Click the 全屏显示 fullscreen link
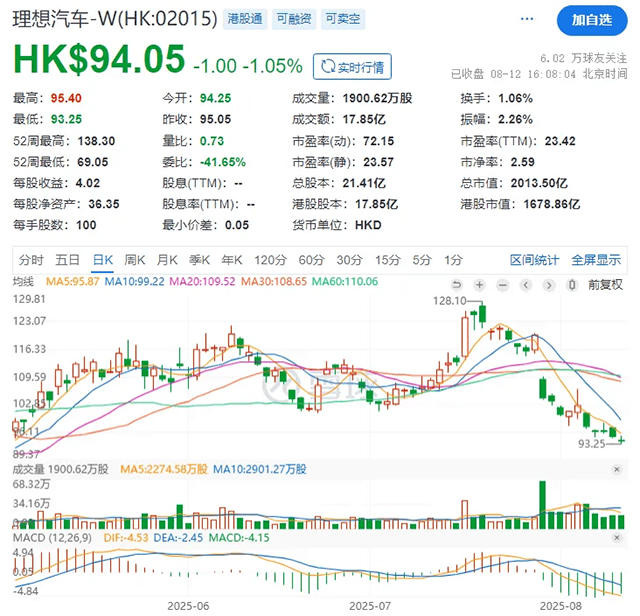Image resolution: width=640 pixels, height=616 pixels. click(x=596, y=260)
